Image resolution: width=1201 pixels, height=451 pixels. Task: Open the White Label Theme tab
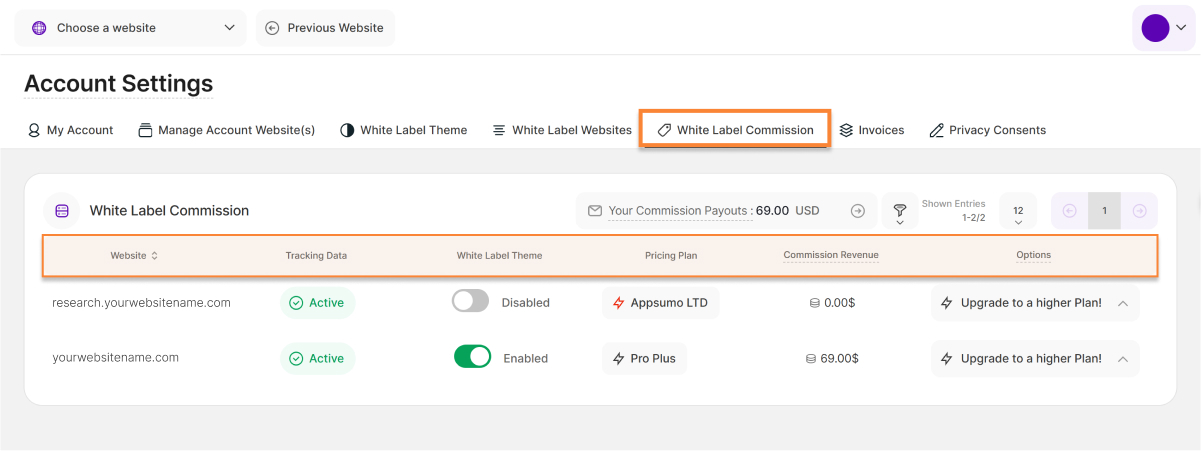(x=403, y=130)
